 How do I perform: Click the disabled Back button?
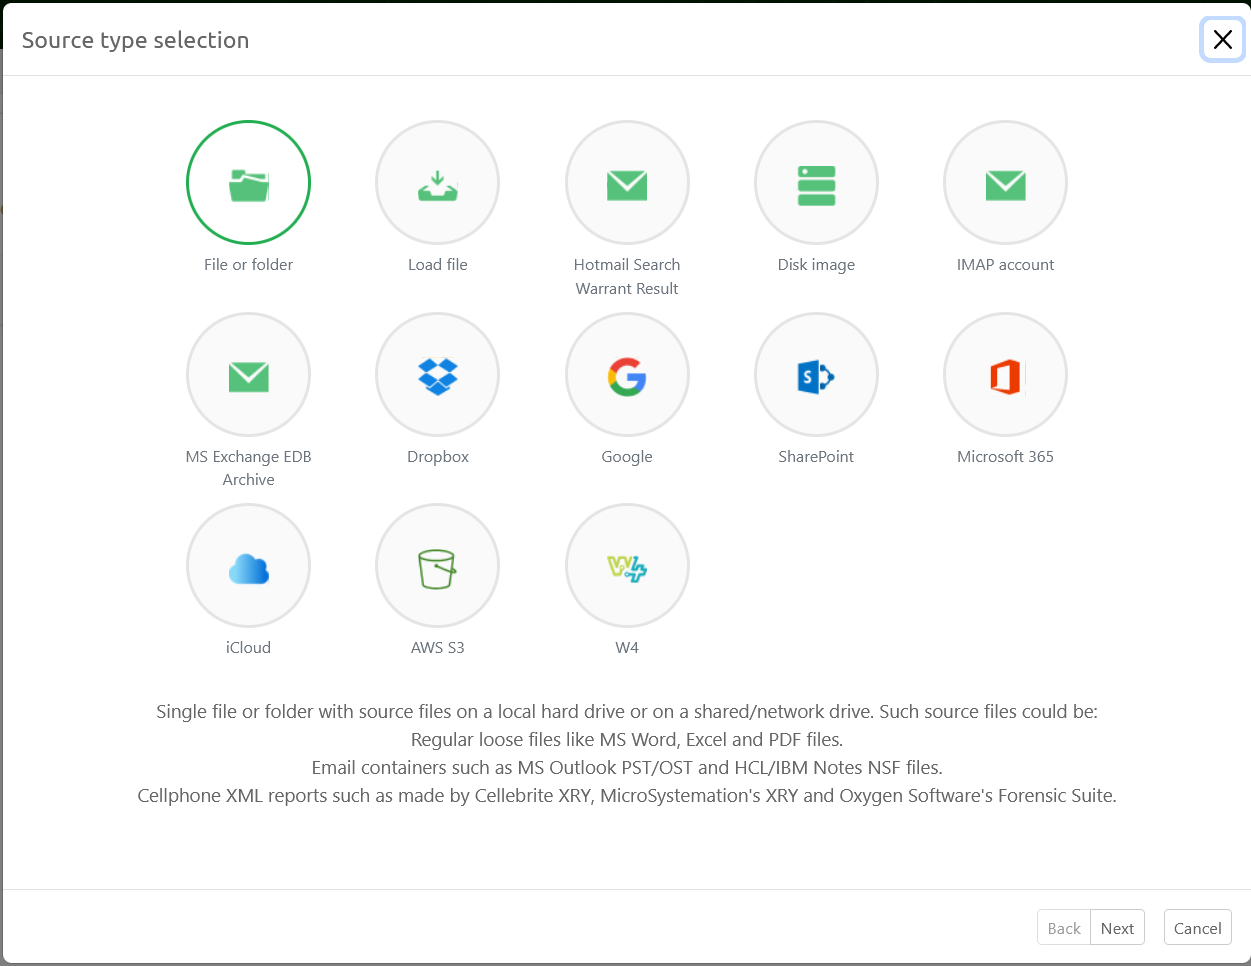point(1063,927)
